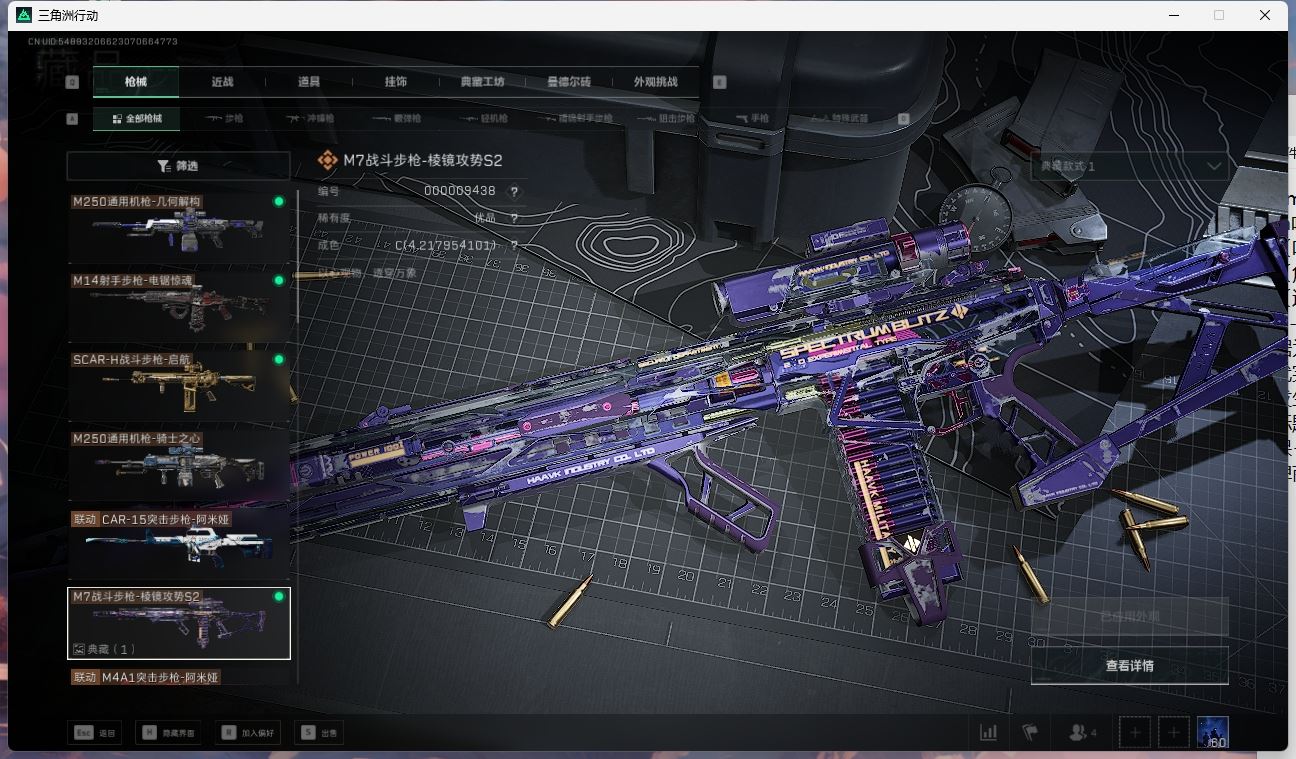Viewport: 1296px width, 759px height.
Task: Click the green dot on SCAR-H 启航
Action: [281, 358]
